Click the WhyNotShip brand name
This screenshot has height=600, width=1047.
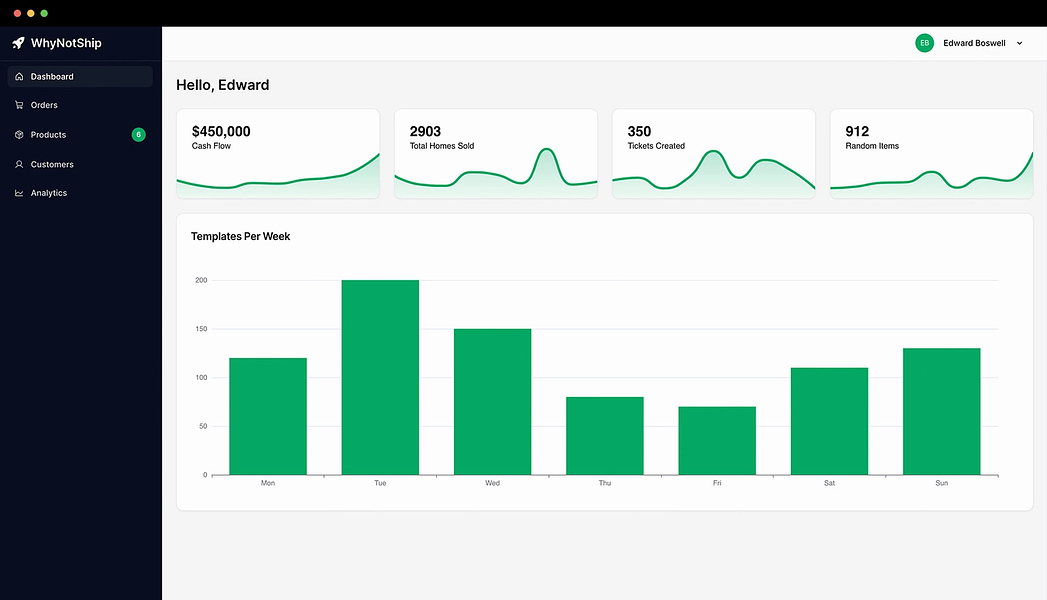point(66,43)
